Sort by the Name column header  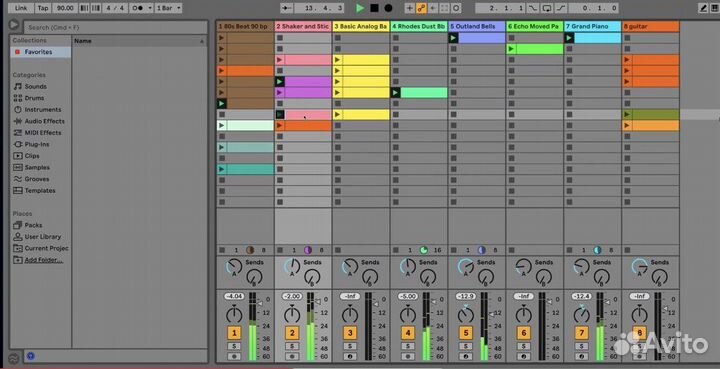click(139, 41)
